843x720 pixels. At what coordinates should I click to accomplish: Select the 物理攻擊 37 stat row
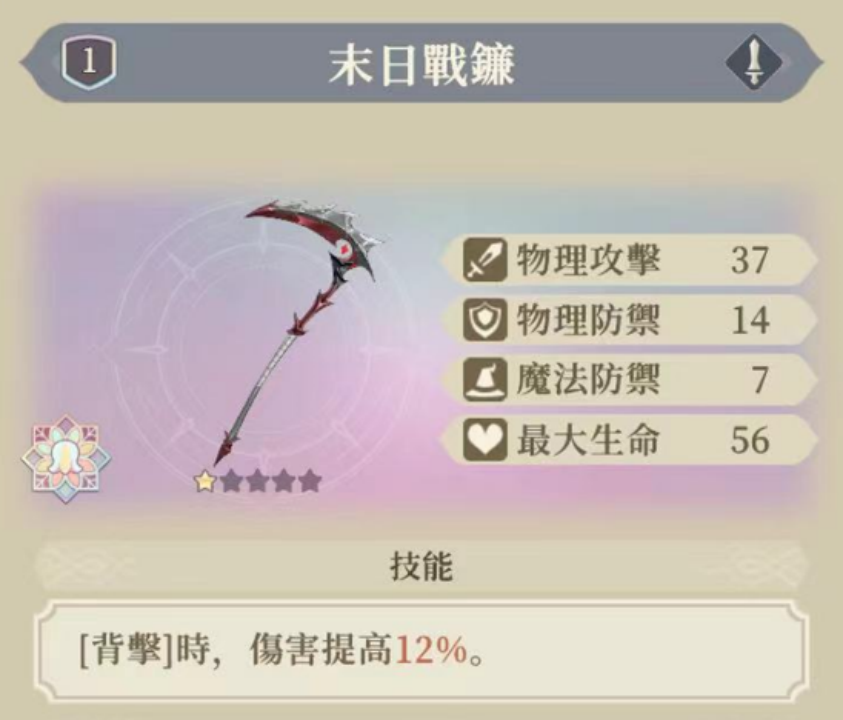[629, 260]
